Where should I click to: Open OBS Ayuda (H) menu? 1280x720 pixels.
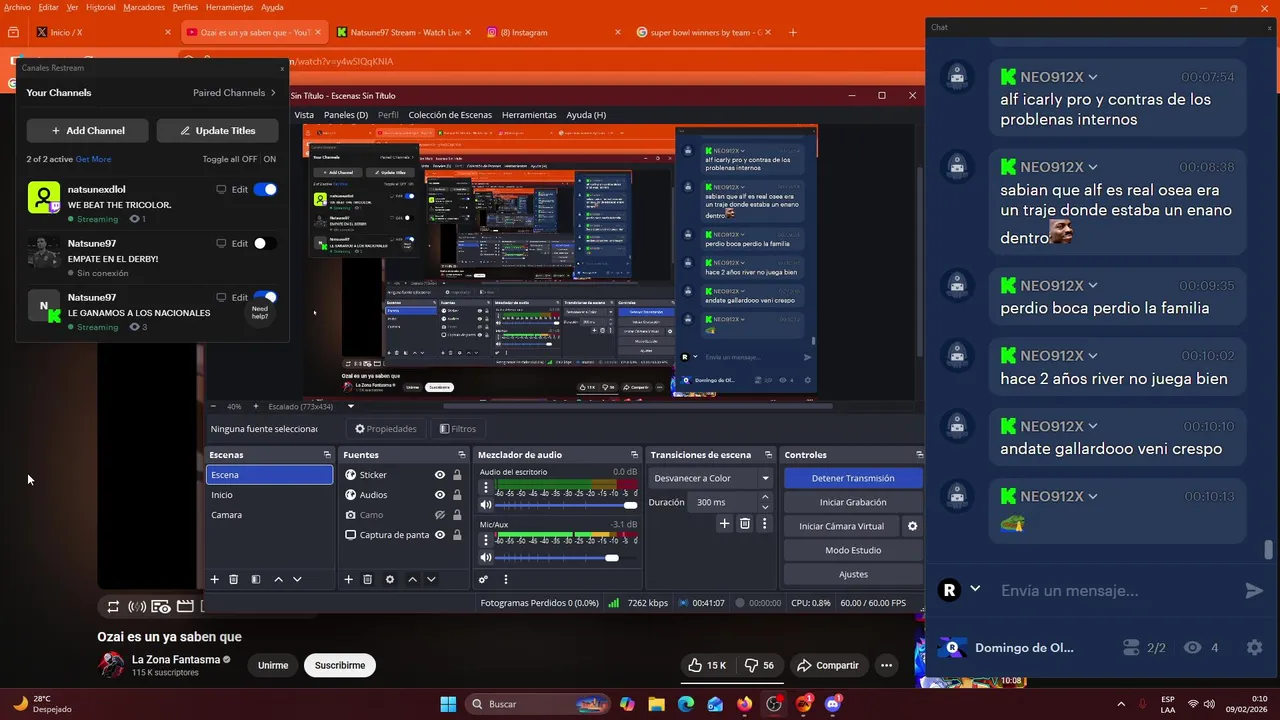point(586,115)
